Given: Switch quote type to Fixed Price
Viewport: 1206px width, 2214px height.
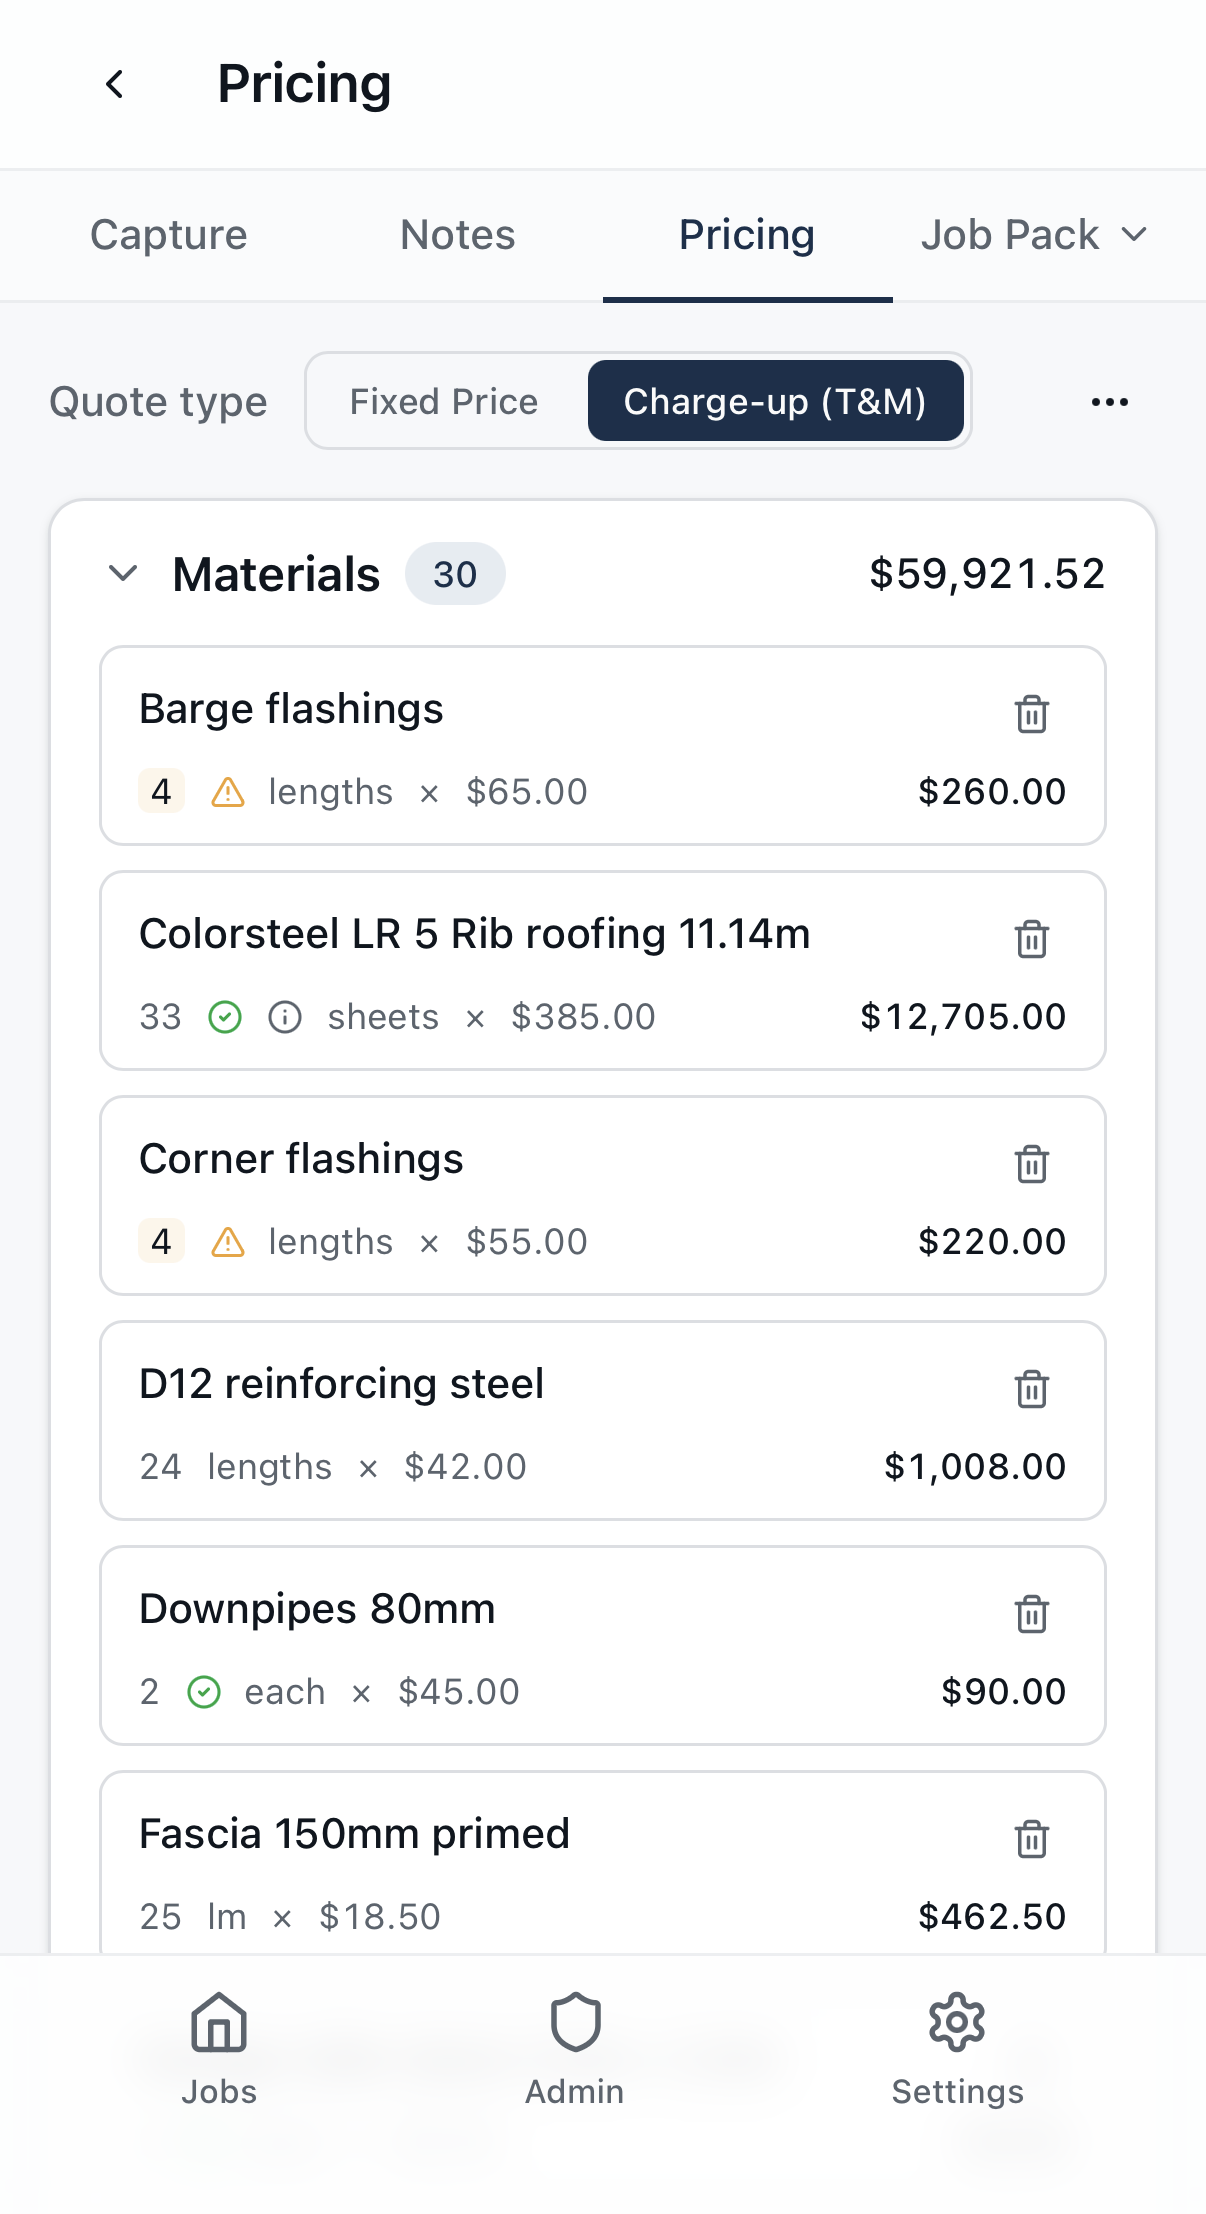Looking at the screenshot, I should coord(443,401).
